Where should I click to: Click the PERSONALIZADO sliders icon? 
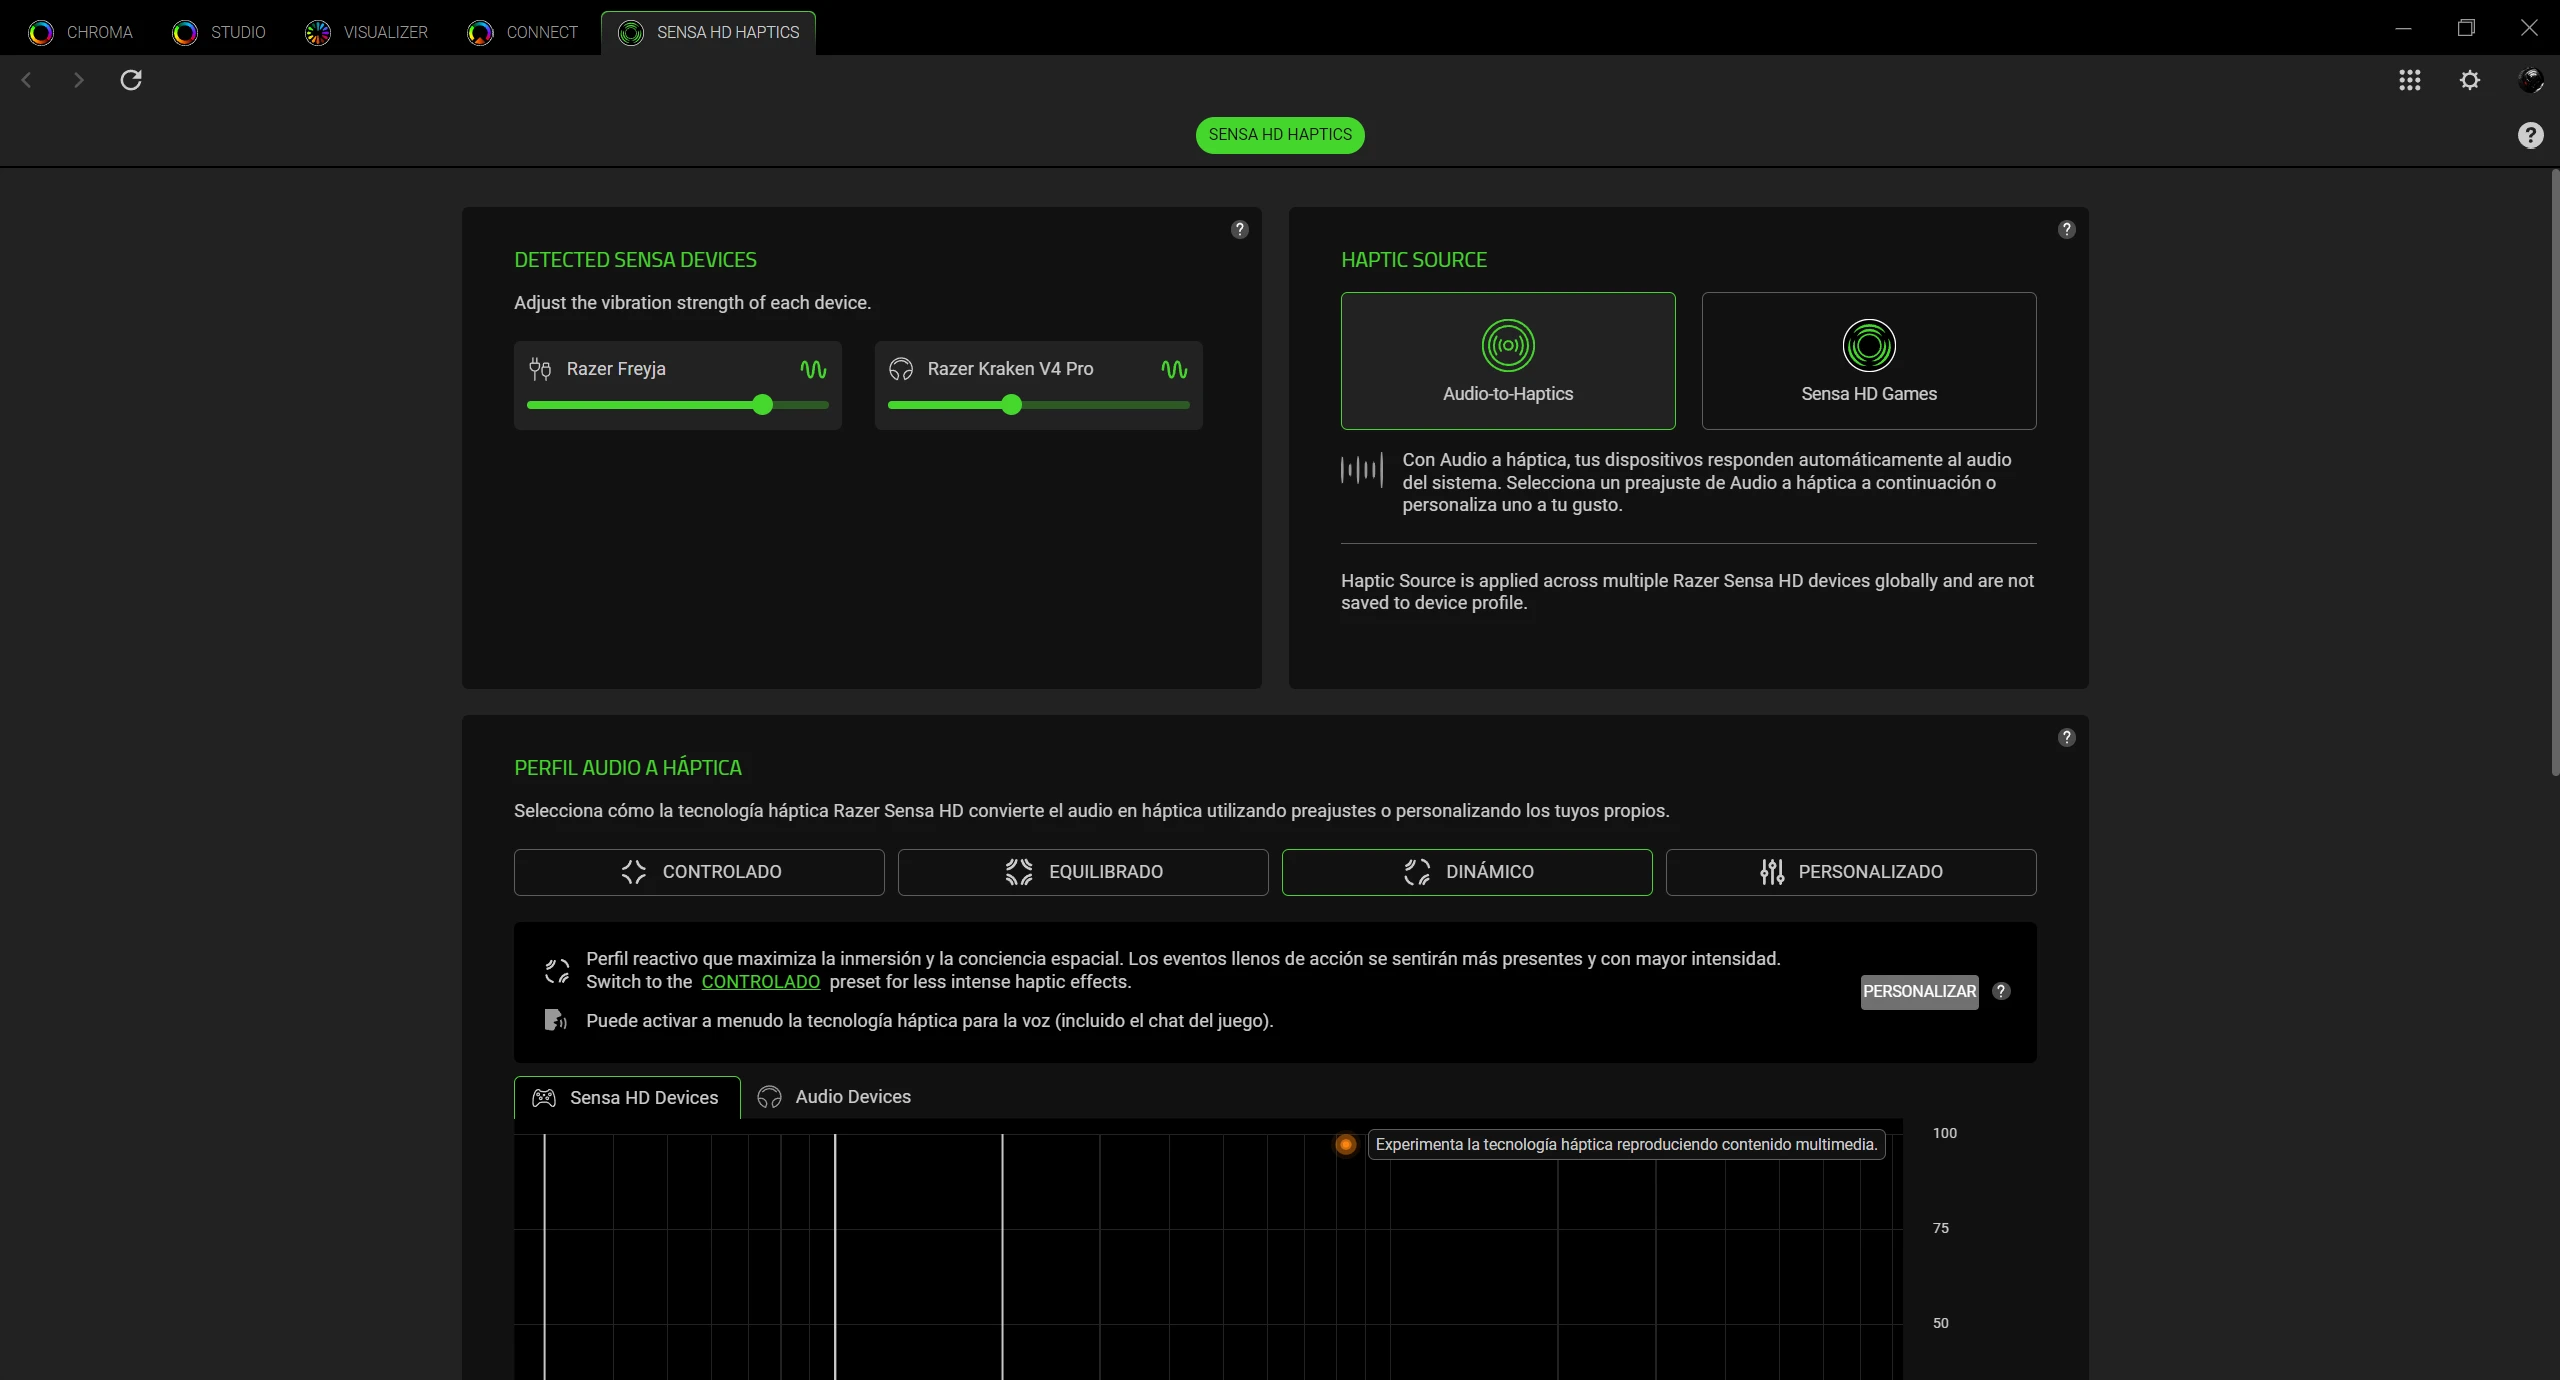pos(1772,872)
